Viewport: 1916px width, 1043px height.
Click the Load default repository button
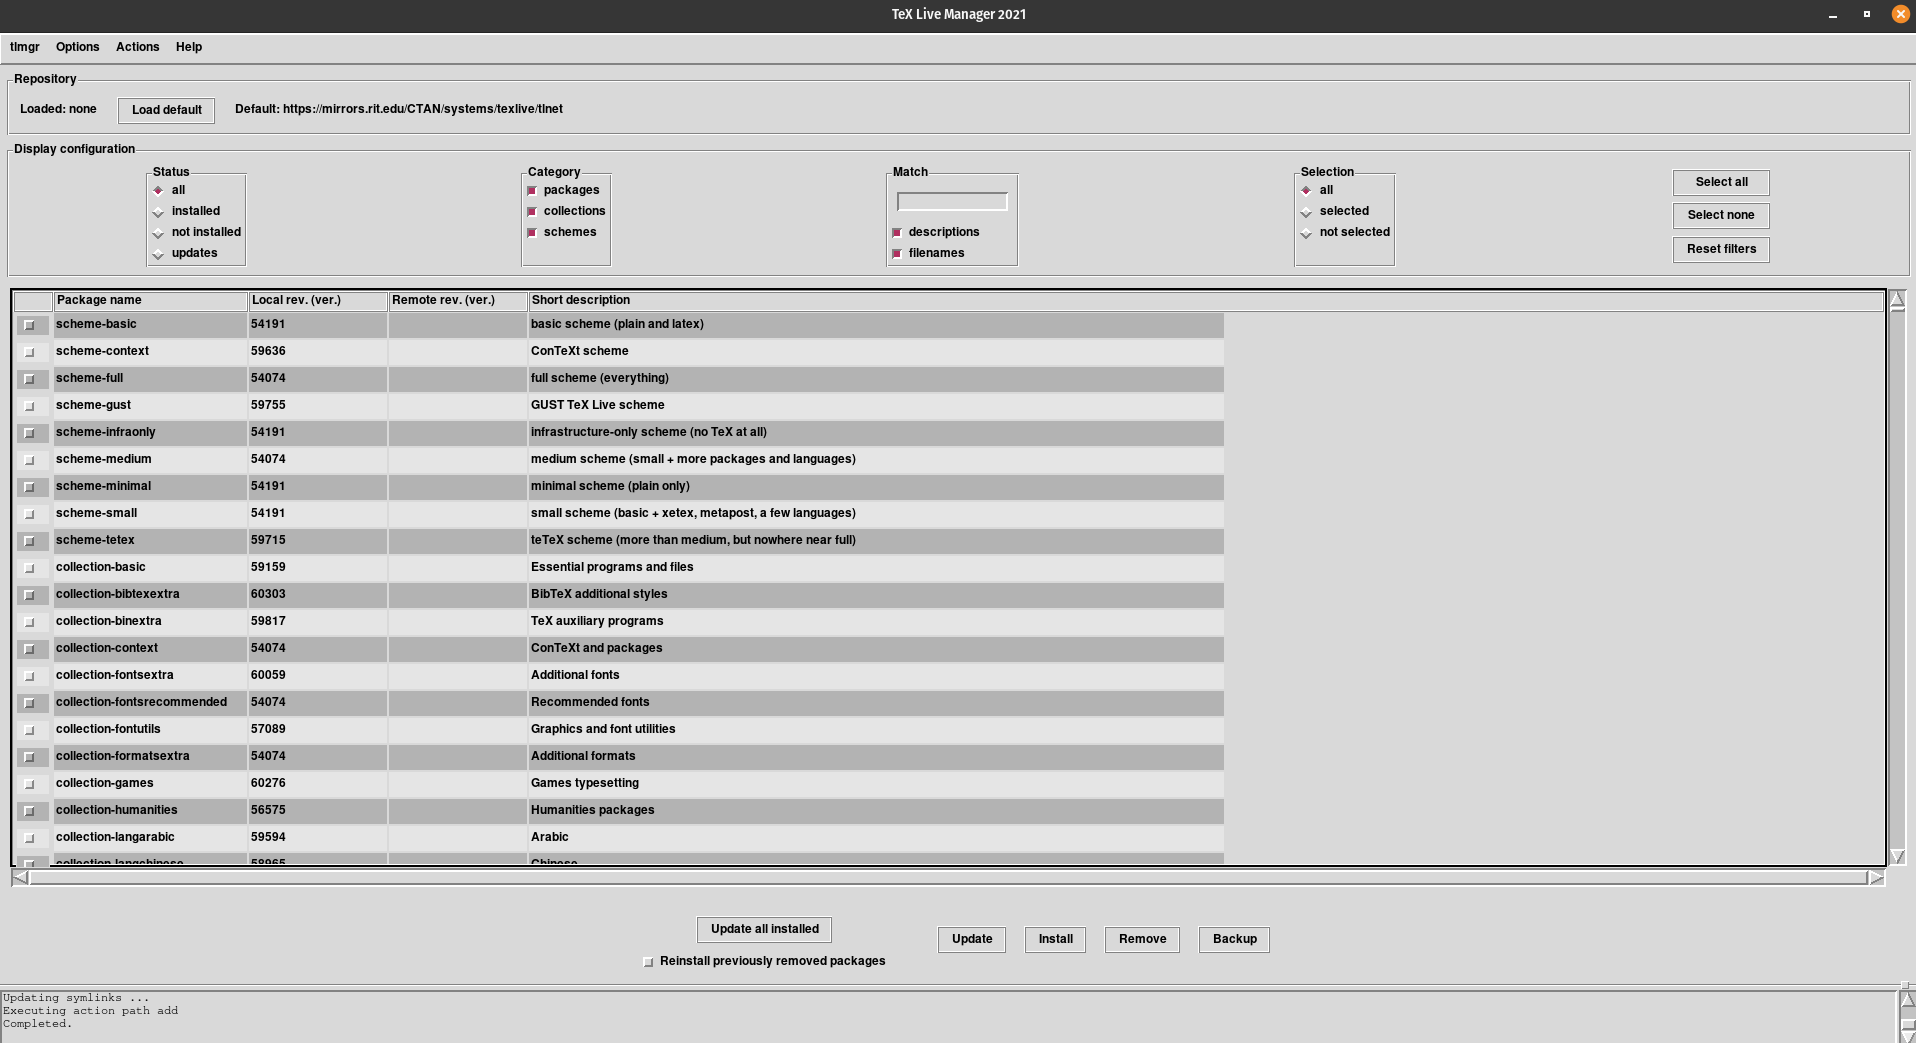point(166,110)
